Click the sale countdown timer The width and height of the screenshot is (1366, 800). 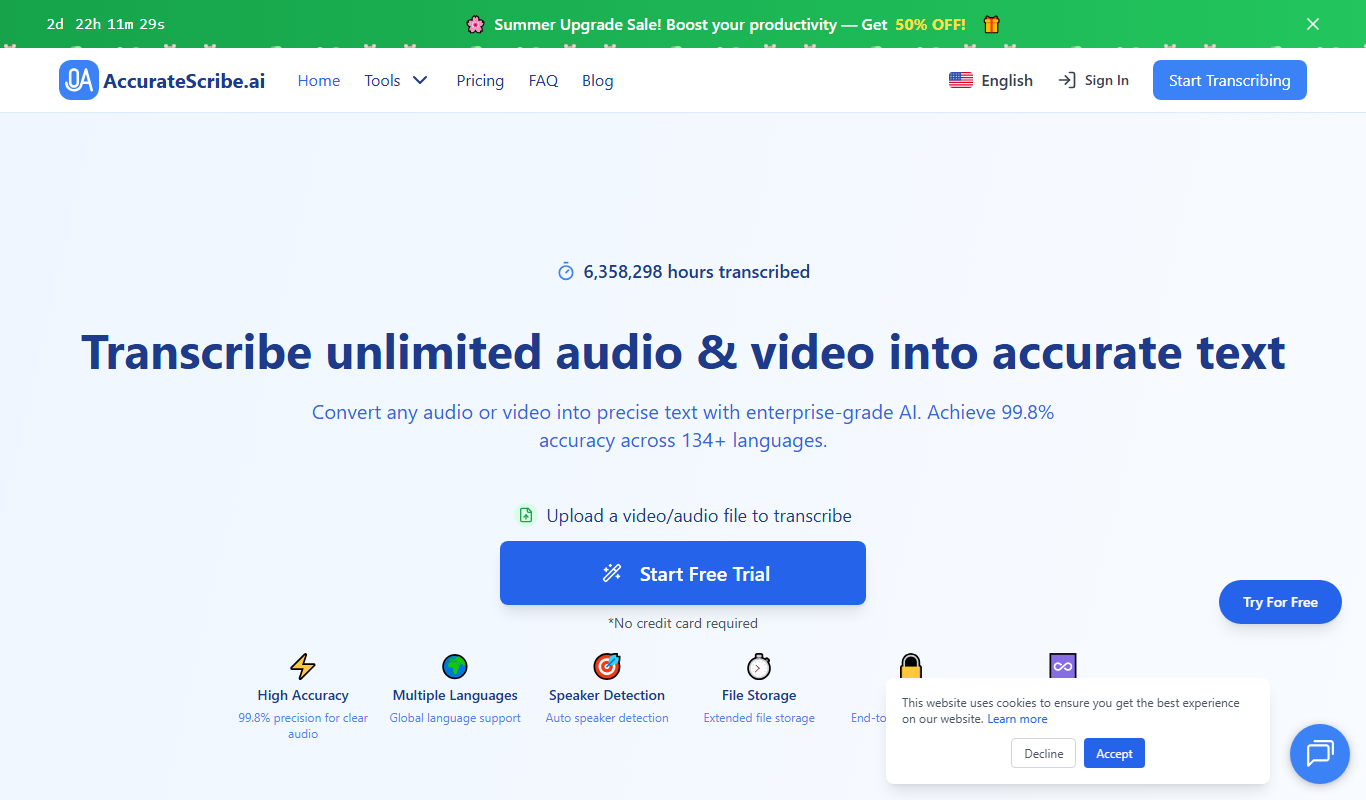(106, 24)
